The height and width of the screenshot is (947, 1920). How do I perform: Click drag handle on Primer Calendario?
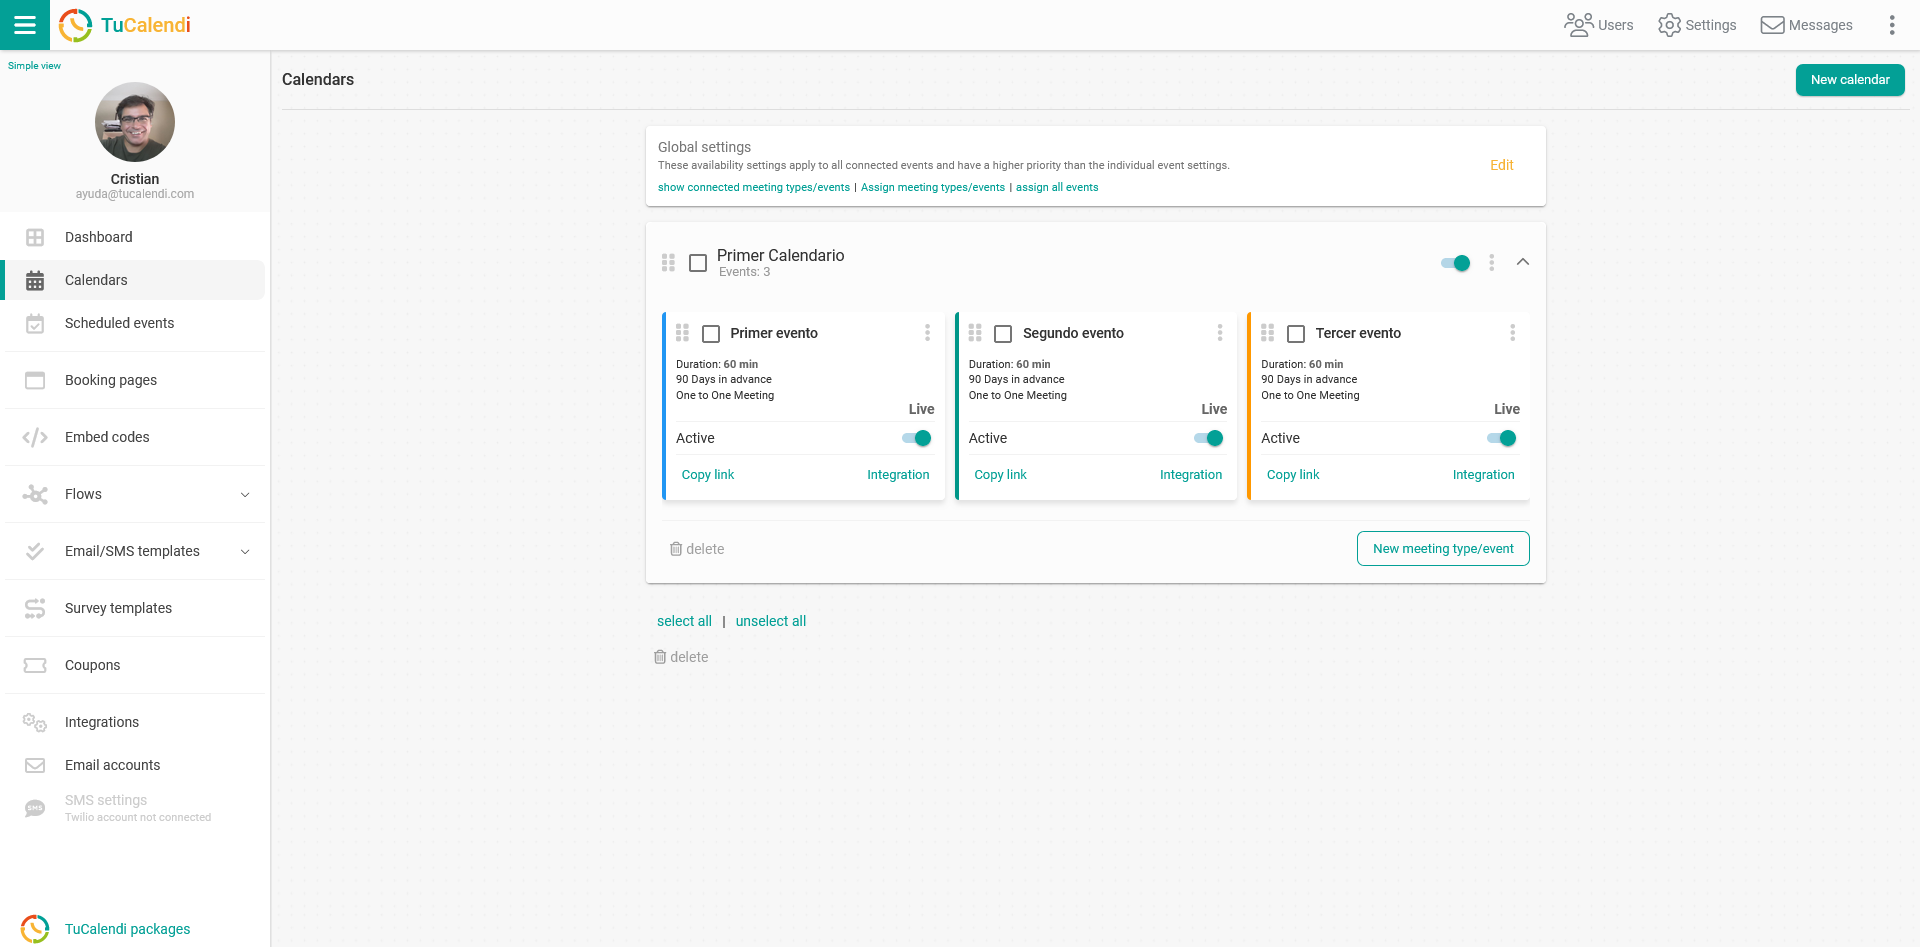click(668, 263)
